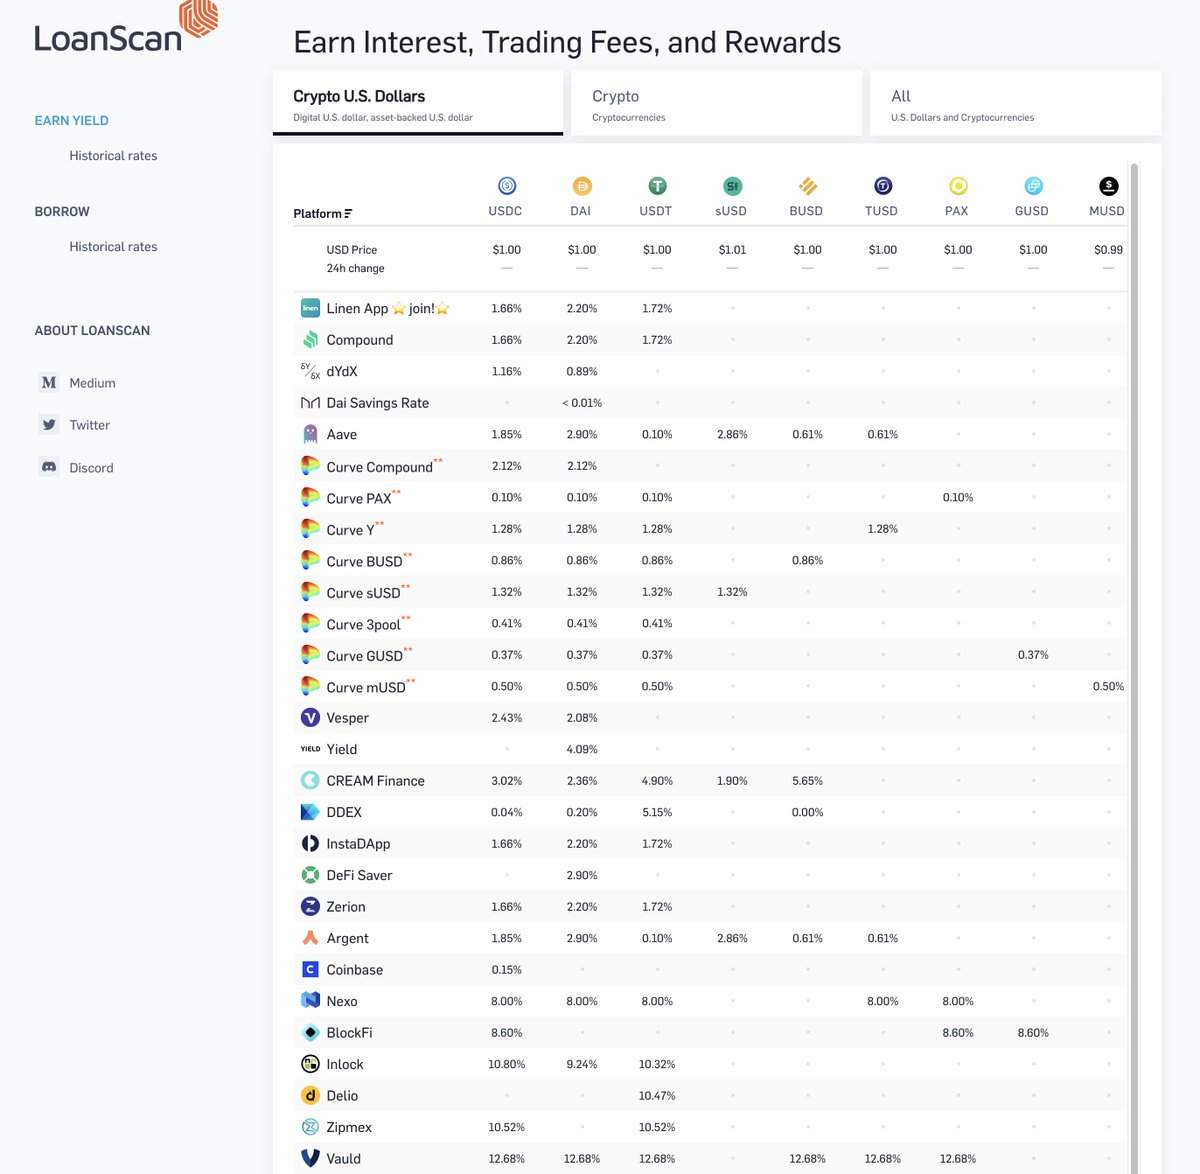Click Delio's 10.47% USDT rate
Image resolution: width=1200 pixels, height=1174 pixels.
[x=657, y=1096]
